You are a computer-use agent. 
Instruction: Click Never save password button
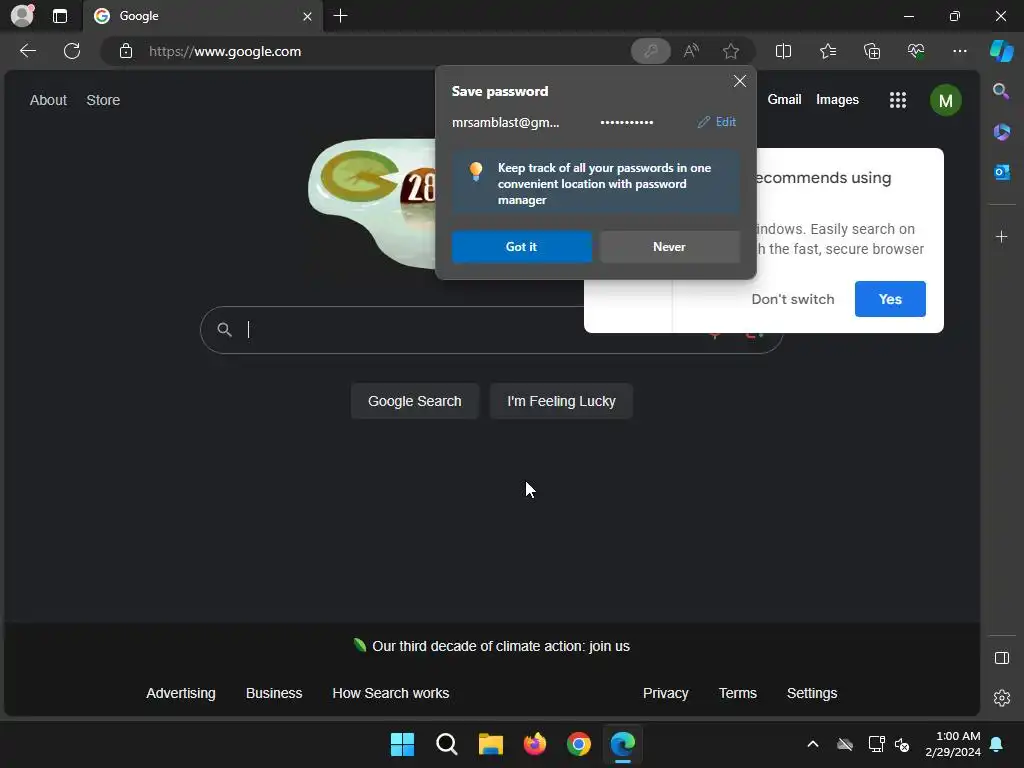pyautogui.click(x=669, y=247)
